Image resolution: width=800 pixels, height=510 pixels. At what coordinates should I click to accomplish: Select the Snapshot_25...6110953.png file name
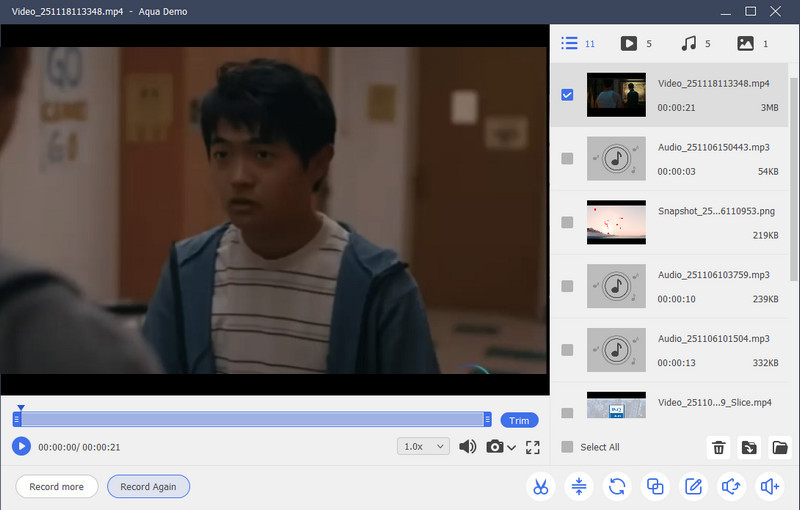coord(716,211)
